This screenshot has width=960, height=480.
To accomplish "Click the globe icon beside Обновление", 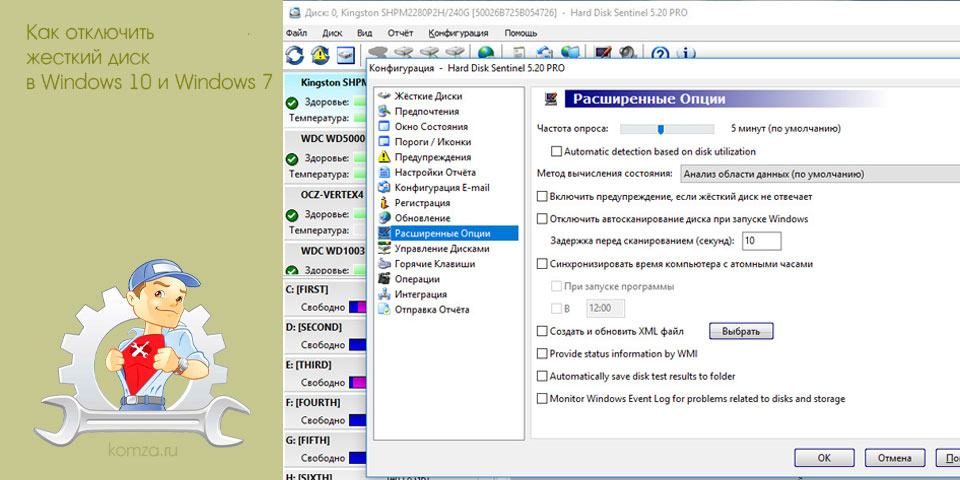I will point(384,217).
